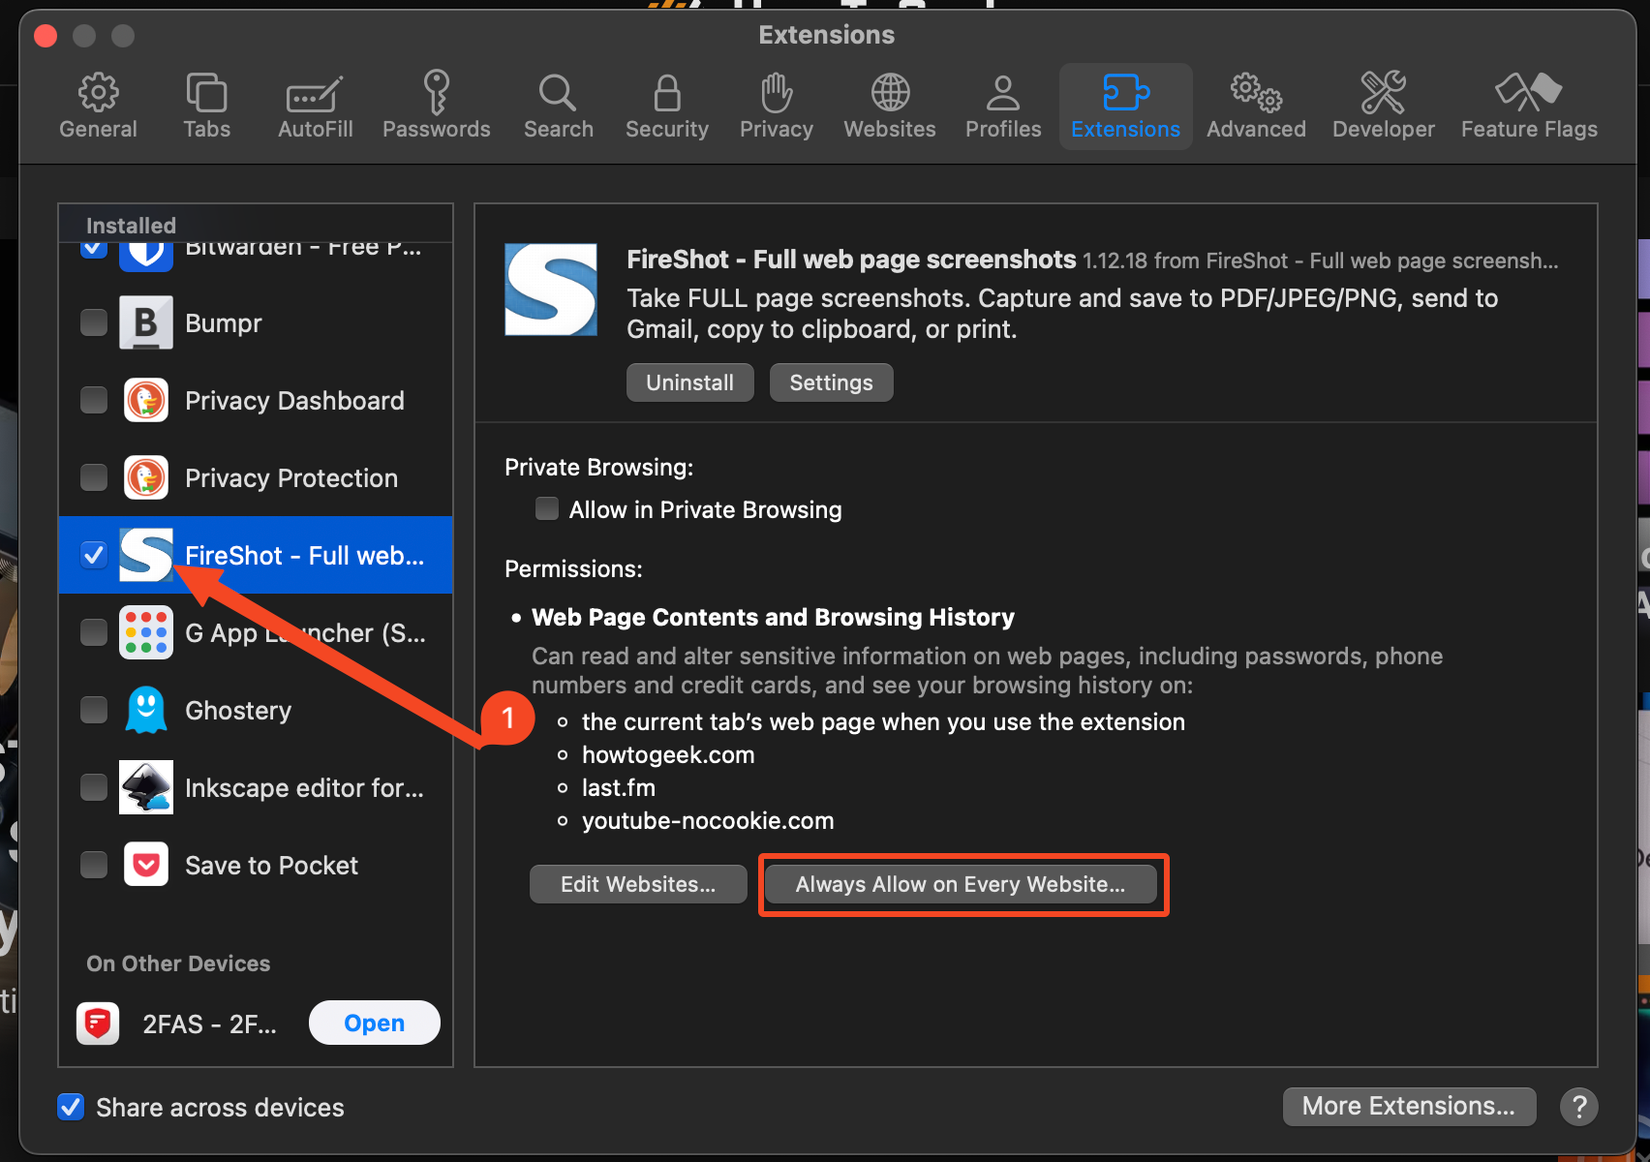This screenshot has width=1650, height=1162.
Task: Open Passwords preferences via the key icon
Action: point(436,103)
